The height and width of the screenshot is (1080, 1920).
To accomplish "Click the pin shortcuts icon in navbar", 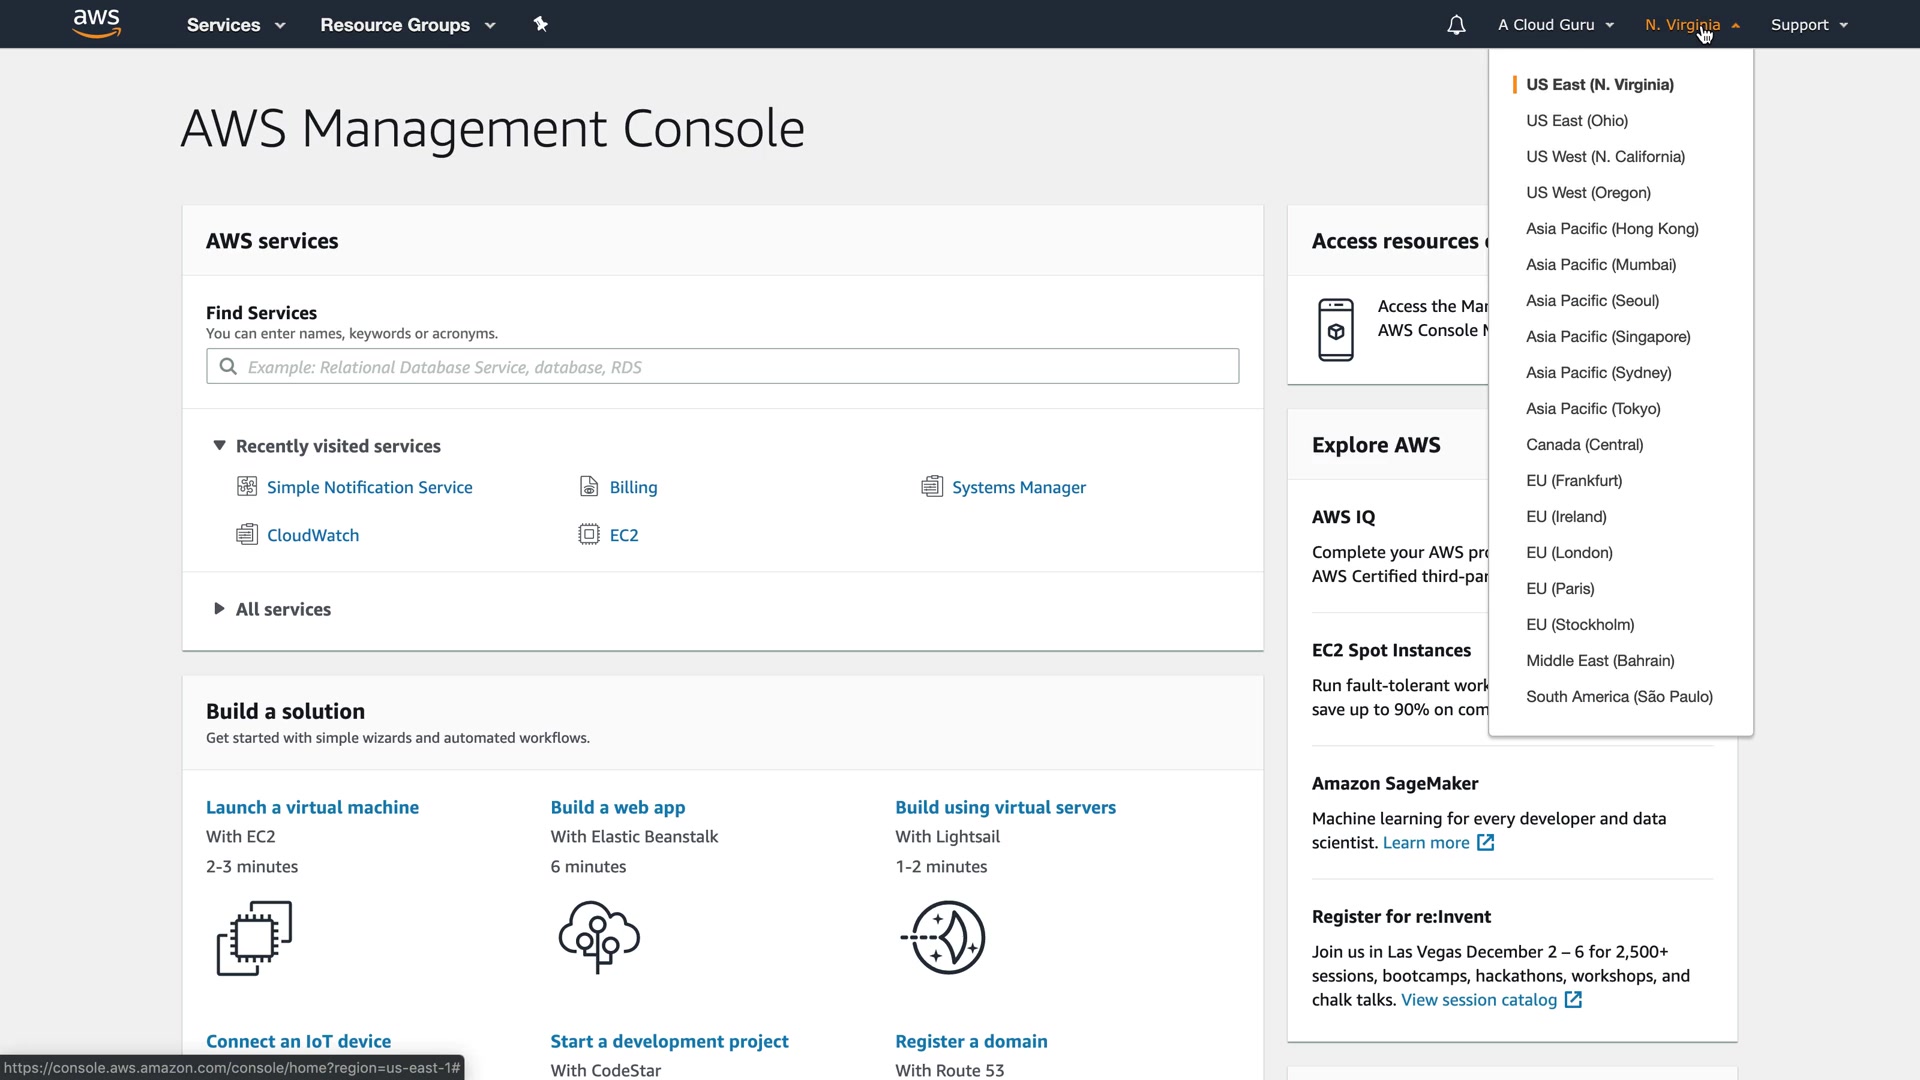I will click(541, 24).
